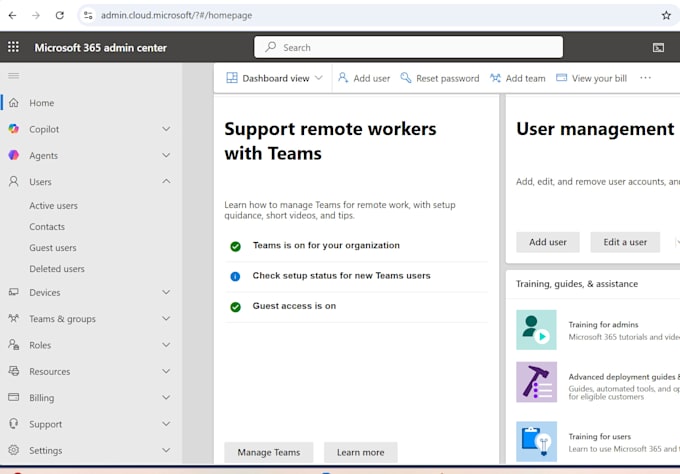Click the Training for admins title
This screenshot has width=680, height=474.
[603, 324]
